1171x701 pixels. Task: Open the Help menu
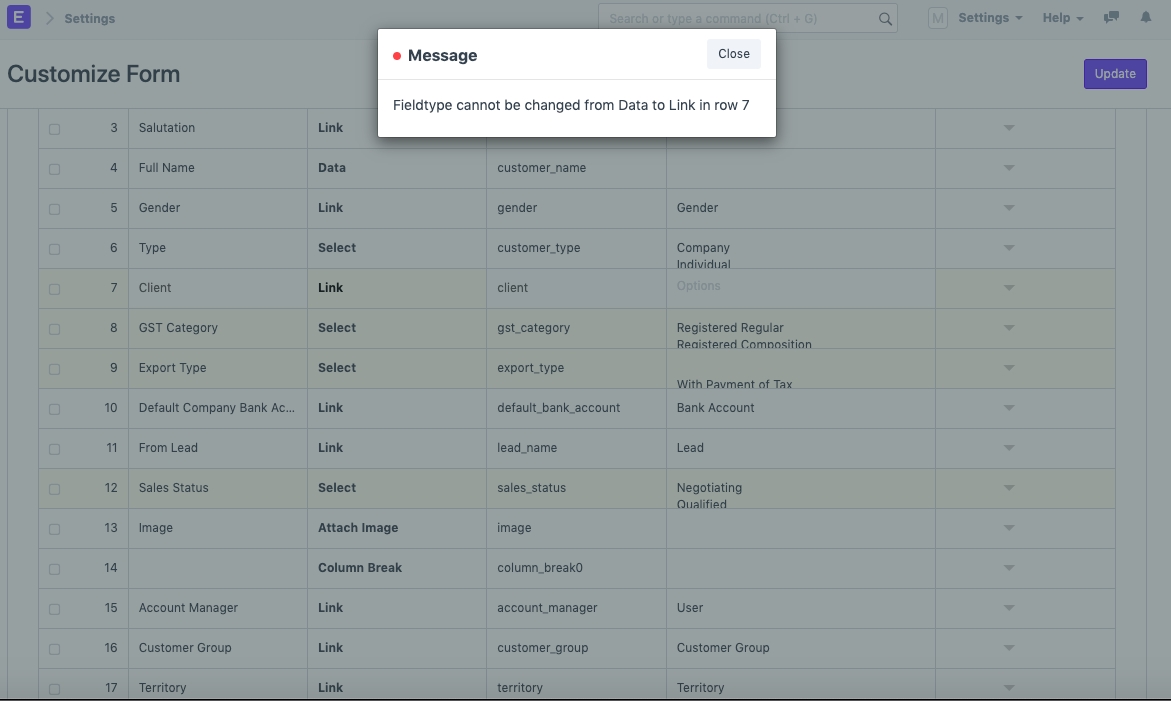coord(1063,18)
